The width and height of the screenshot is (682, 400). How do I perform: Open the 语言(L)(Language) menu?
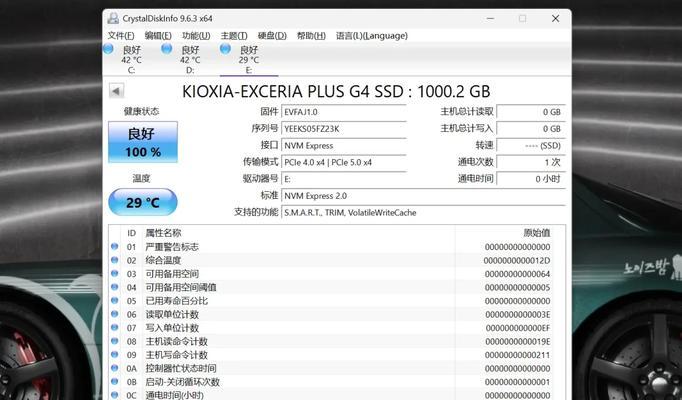coord(372,36)
